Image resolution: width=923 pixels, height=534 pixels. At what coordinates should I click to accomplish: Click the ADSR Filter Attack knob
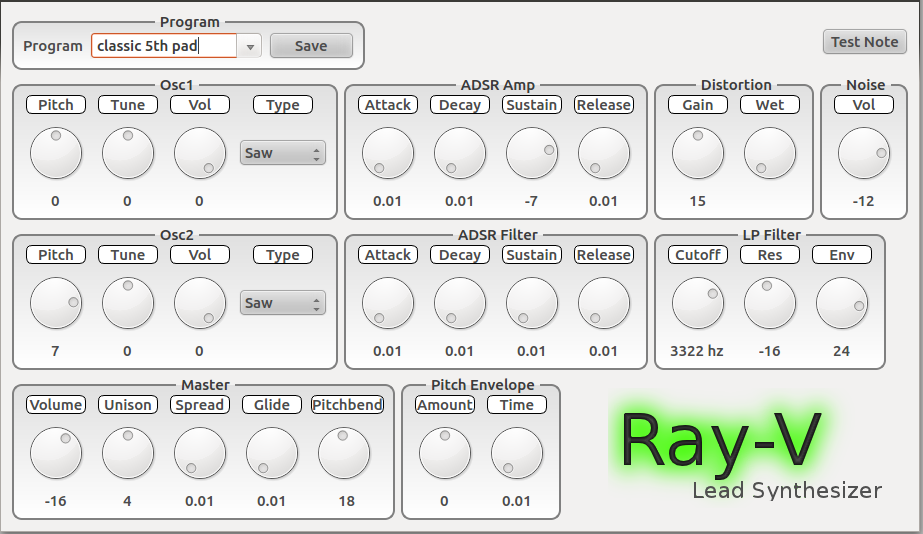coord(388,303)
